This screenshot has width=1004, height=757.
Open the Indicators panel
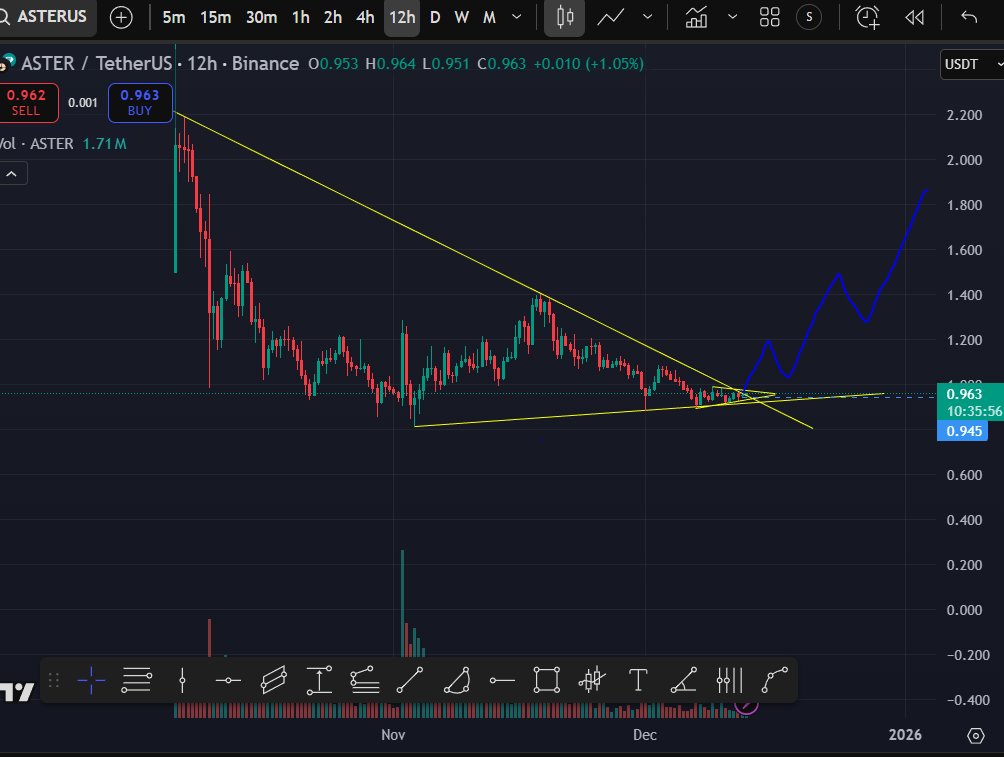tap(697, 17)
